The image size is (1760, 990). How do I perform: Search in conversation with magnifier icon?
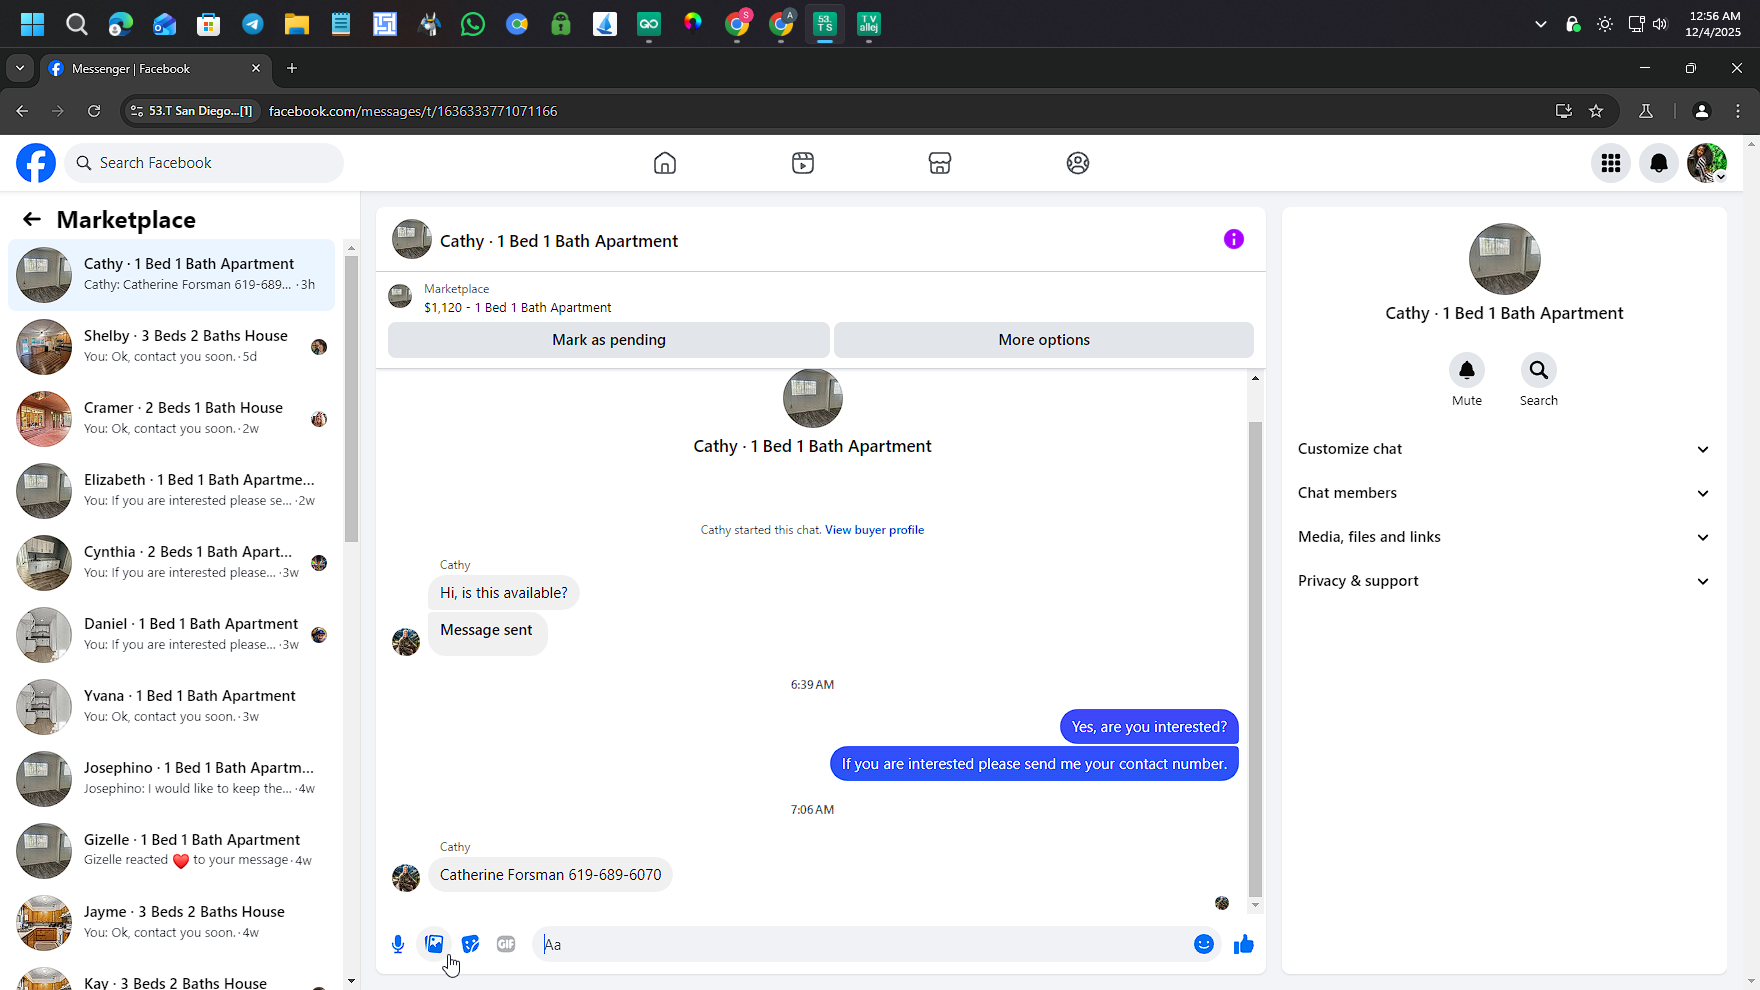pos(1539,370)
